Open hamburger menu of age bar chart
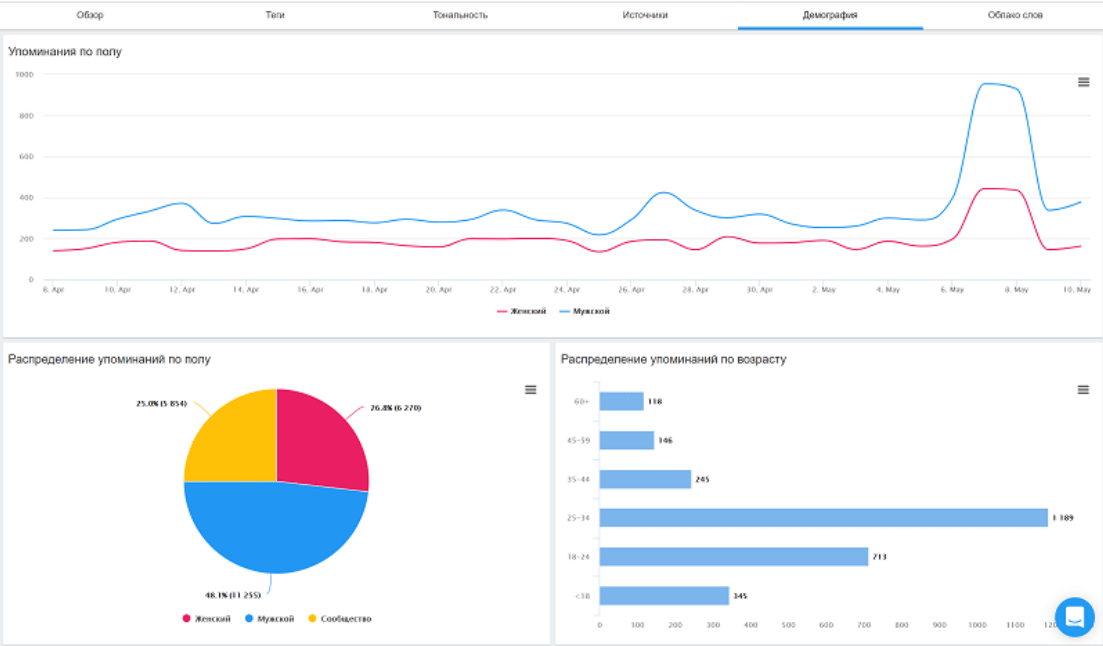 coord(1083,390)
